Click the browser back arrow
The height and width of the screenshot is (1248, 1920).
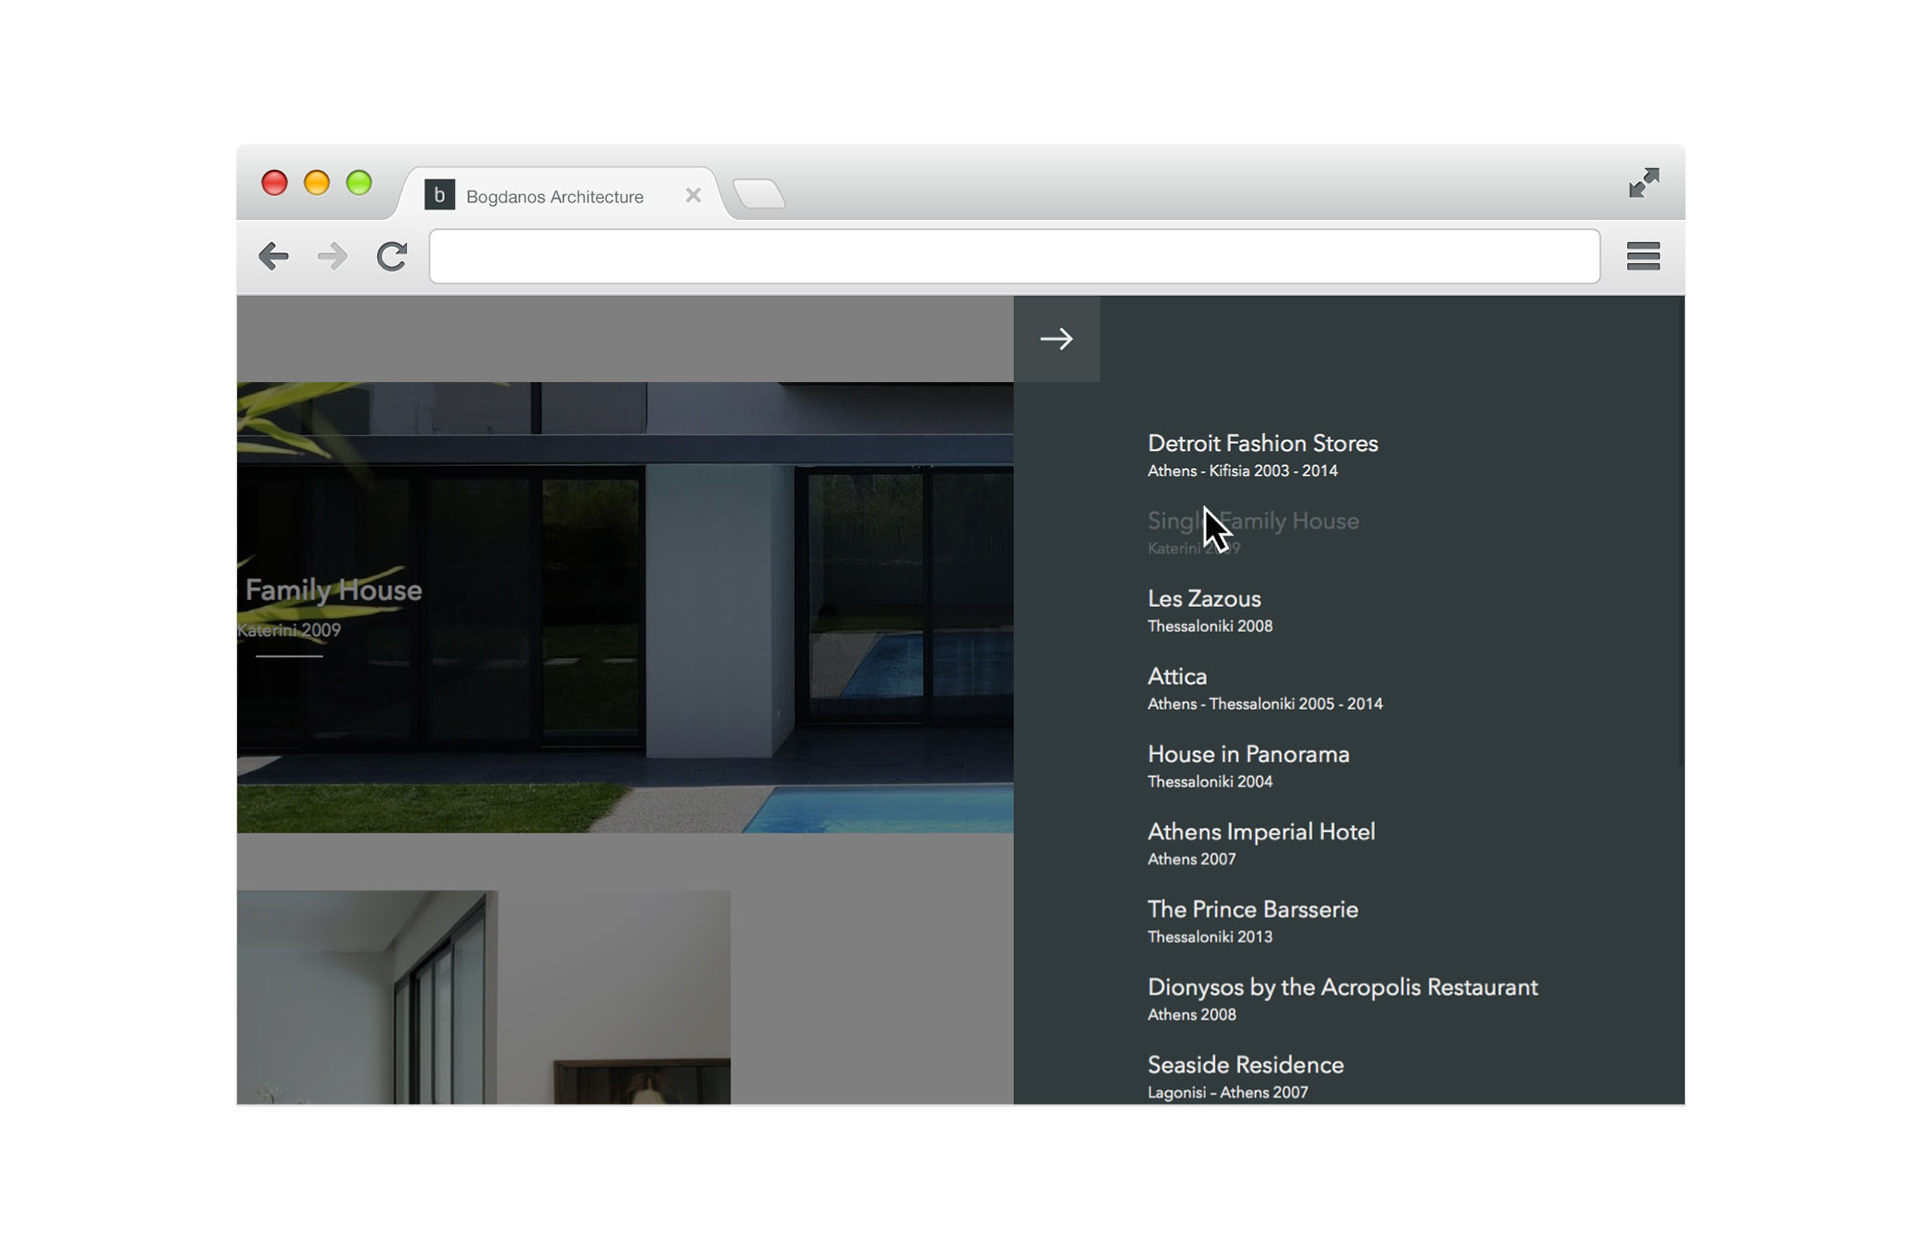(273, 256)
